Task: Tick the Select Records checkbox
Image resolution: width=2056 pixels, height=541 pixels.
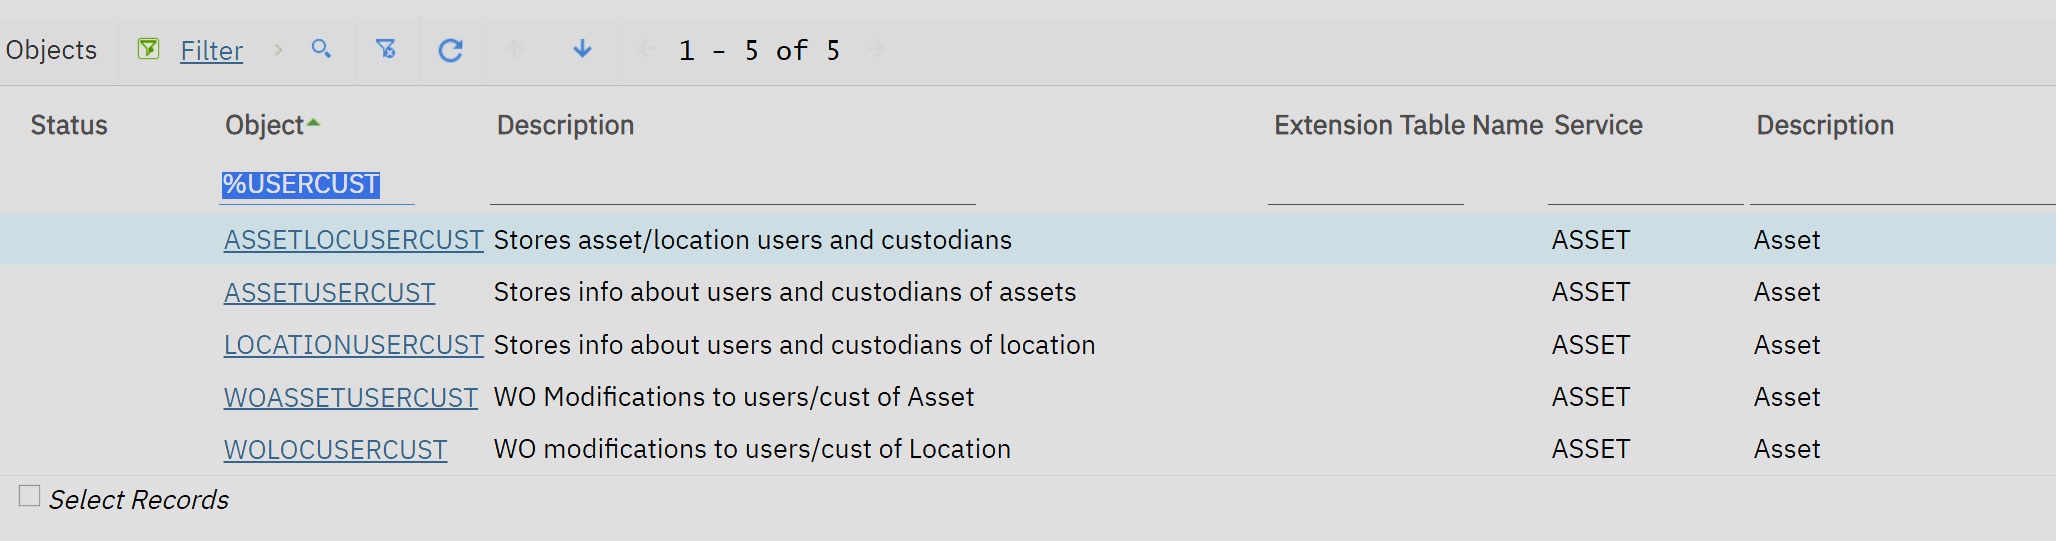Action: tap(30, 496)
